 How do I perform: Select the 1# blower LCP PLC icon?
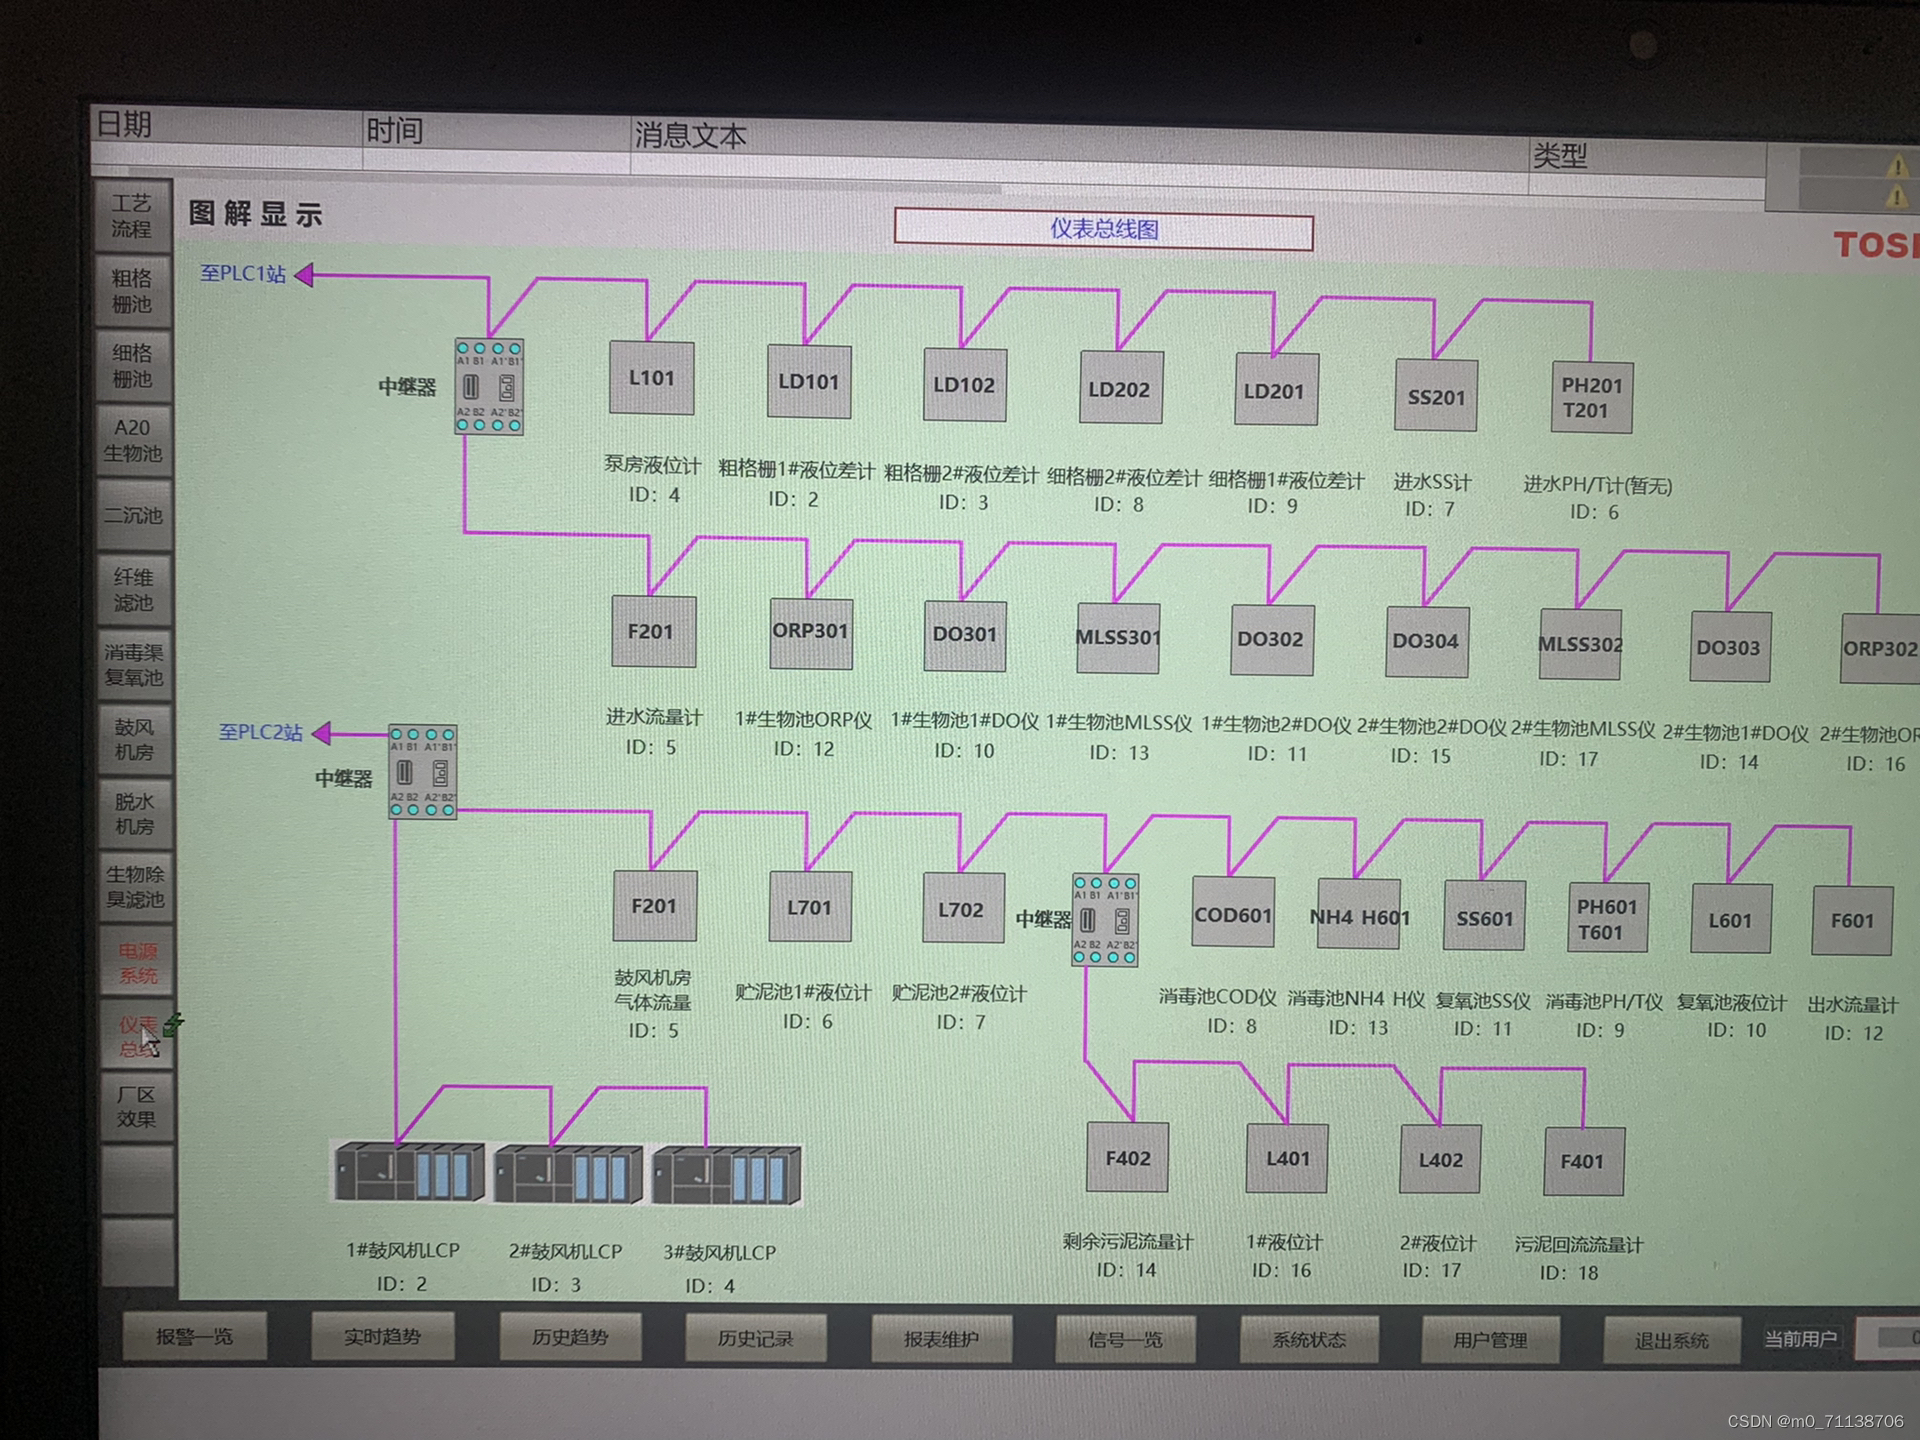point(409,1172)
